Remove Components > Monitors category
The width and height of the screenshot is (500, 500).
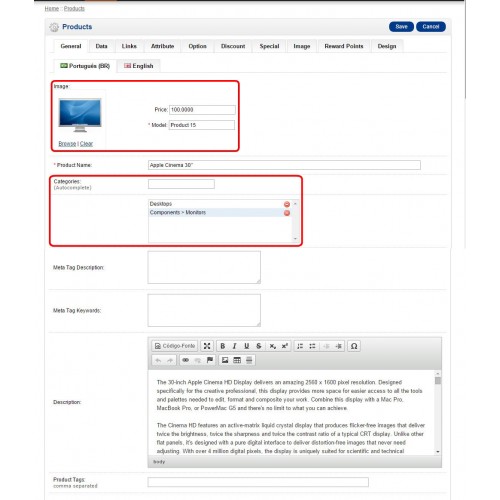(287, 213)
